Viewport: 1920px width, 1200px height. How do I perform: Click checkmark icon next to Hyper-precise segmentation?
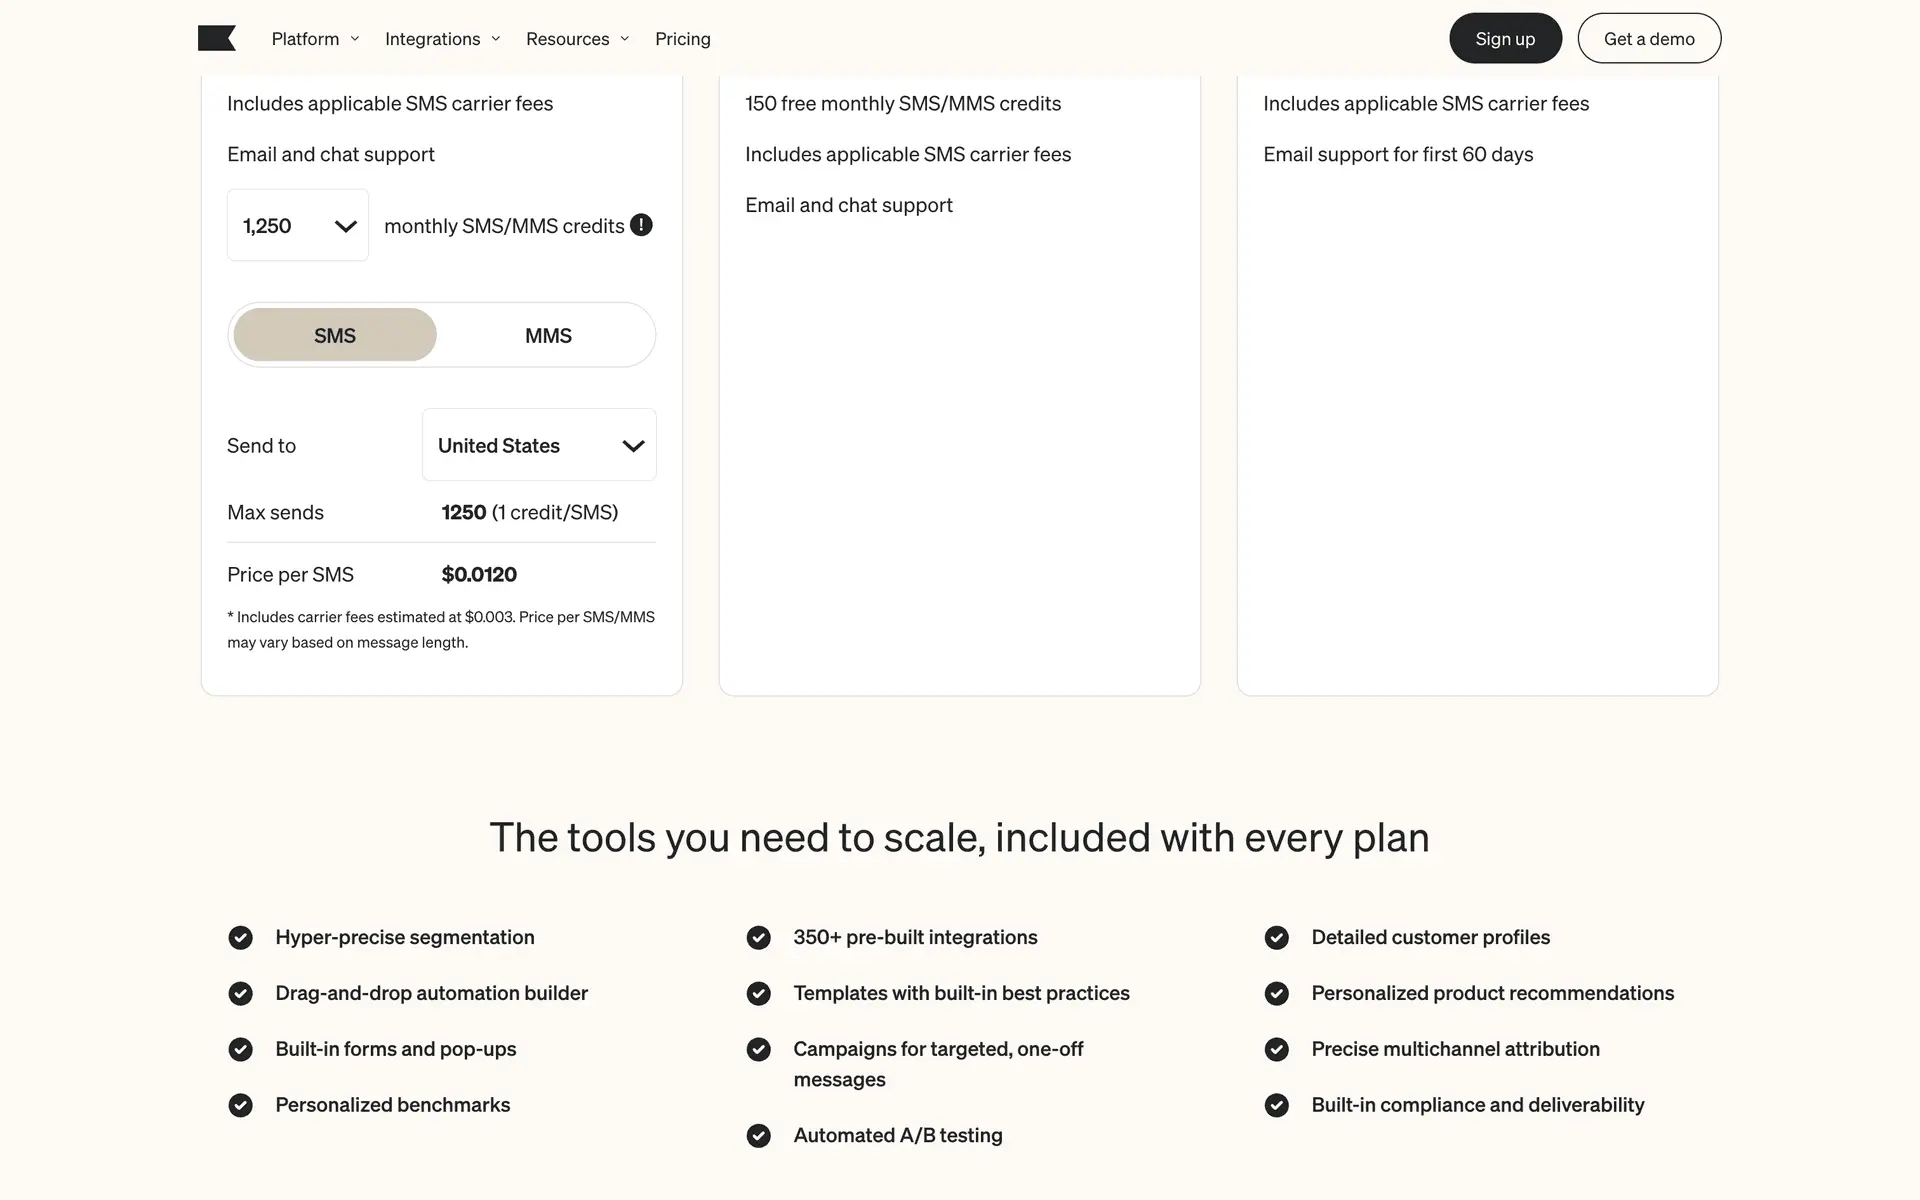pos(240,937)
